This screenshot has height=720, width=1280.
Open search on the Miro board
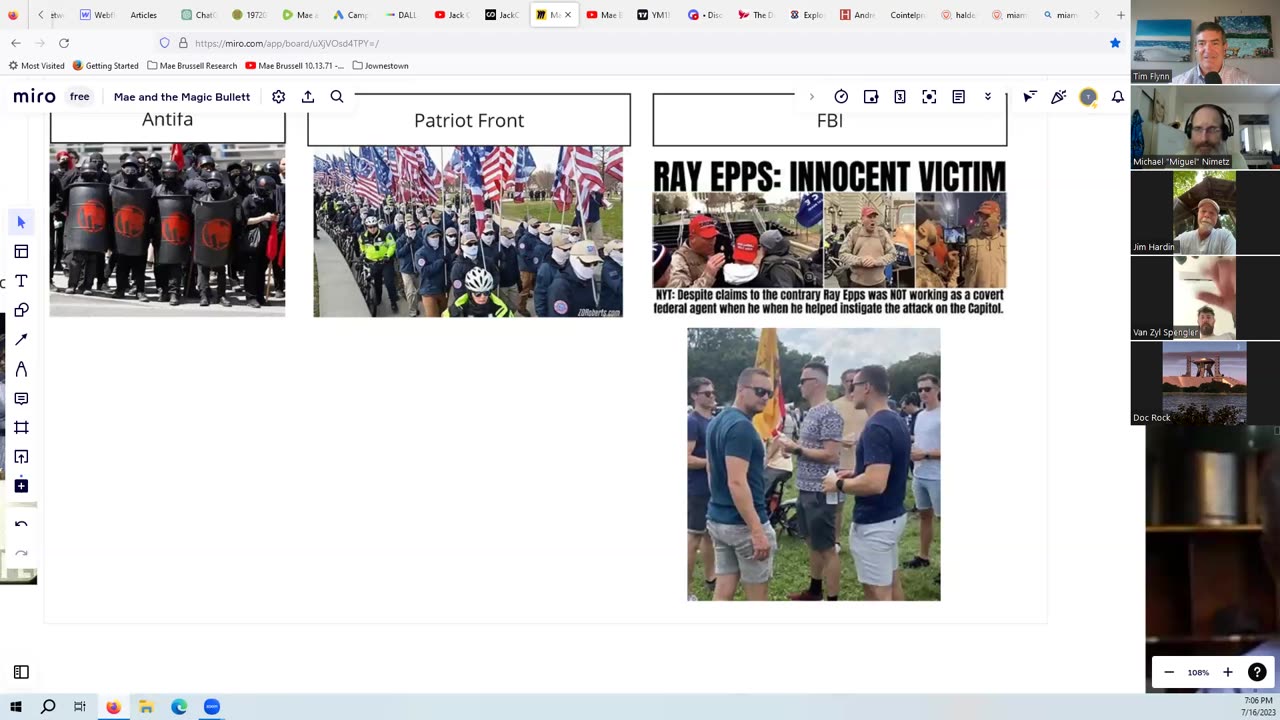337,97
